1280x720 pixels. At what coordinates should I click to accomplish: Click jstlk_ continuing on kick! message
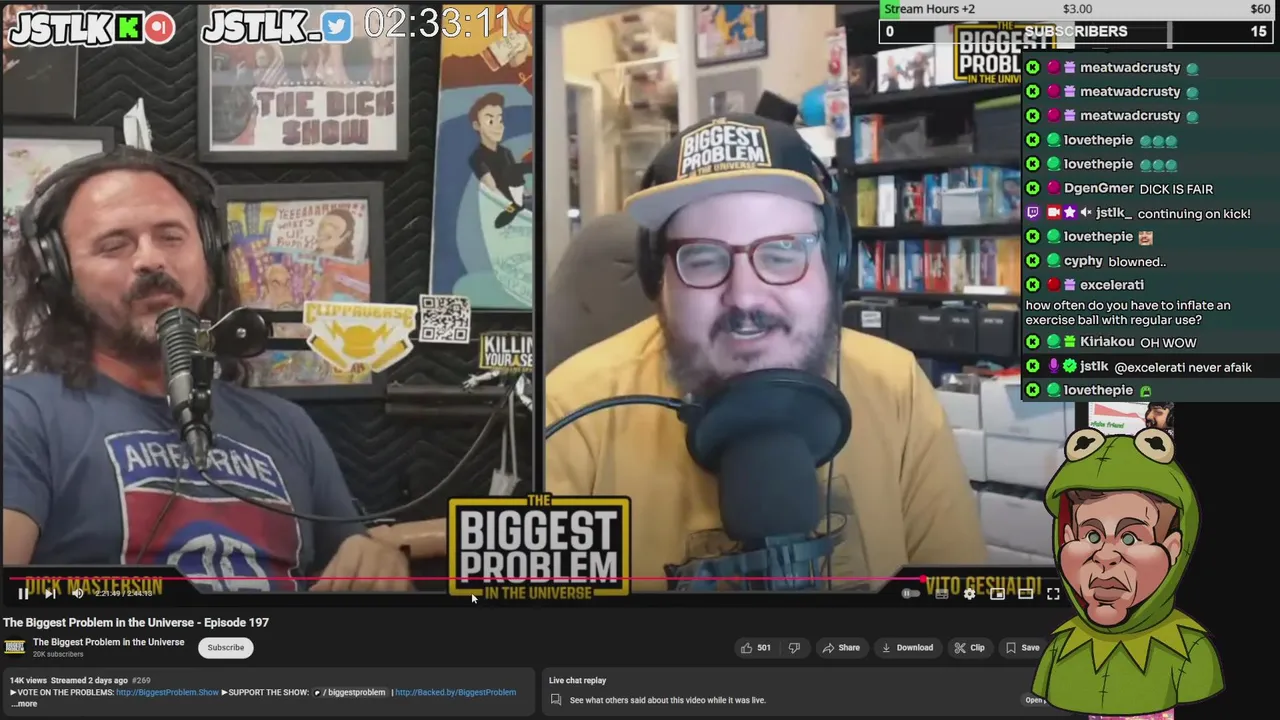click(1193, 214)
